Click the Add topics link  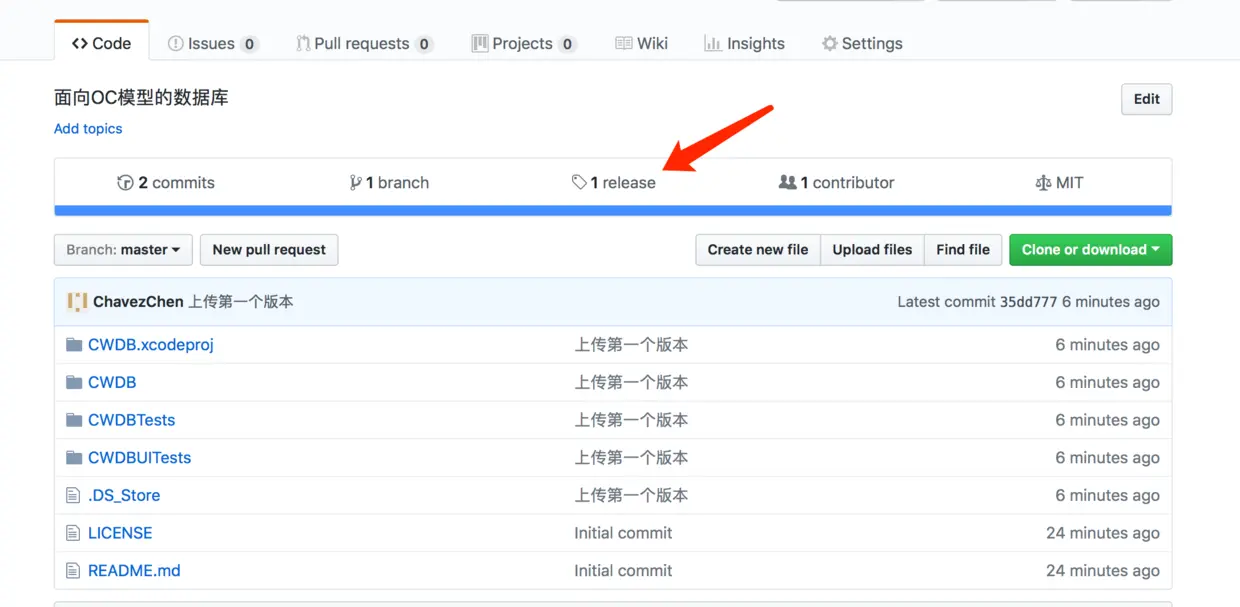click(88, 129)
